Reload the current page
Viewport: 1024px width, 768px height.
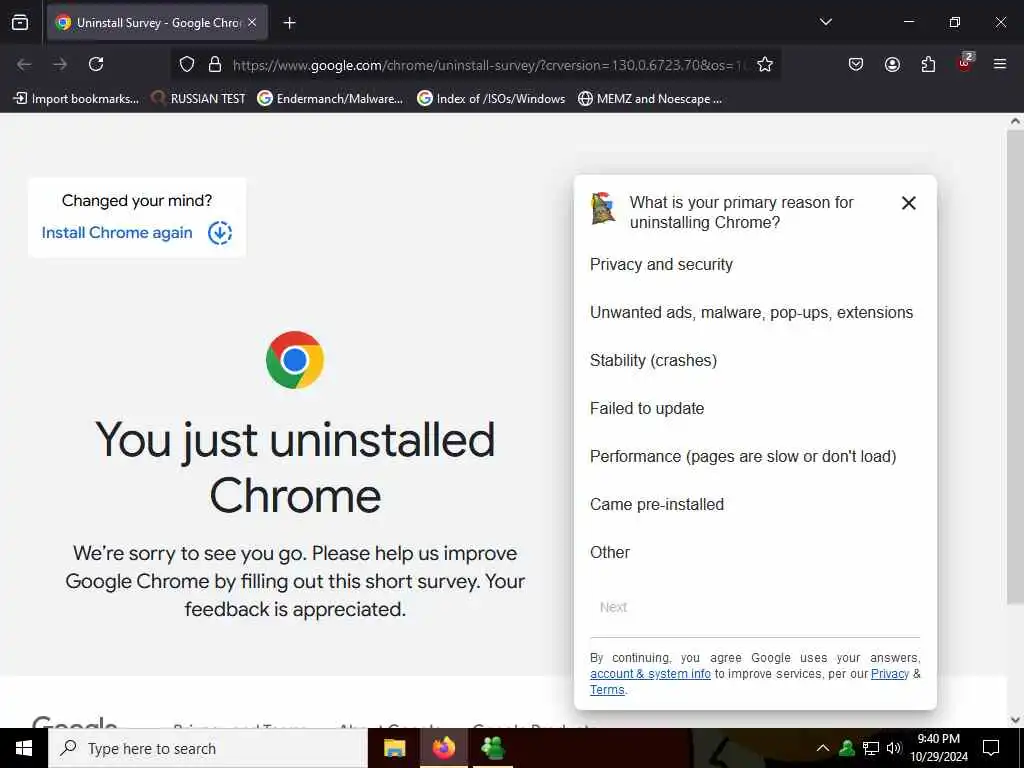(x=96, y=64)
